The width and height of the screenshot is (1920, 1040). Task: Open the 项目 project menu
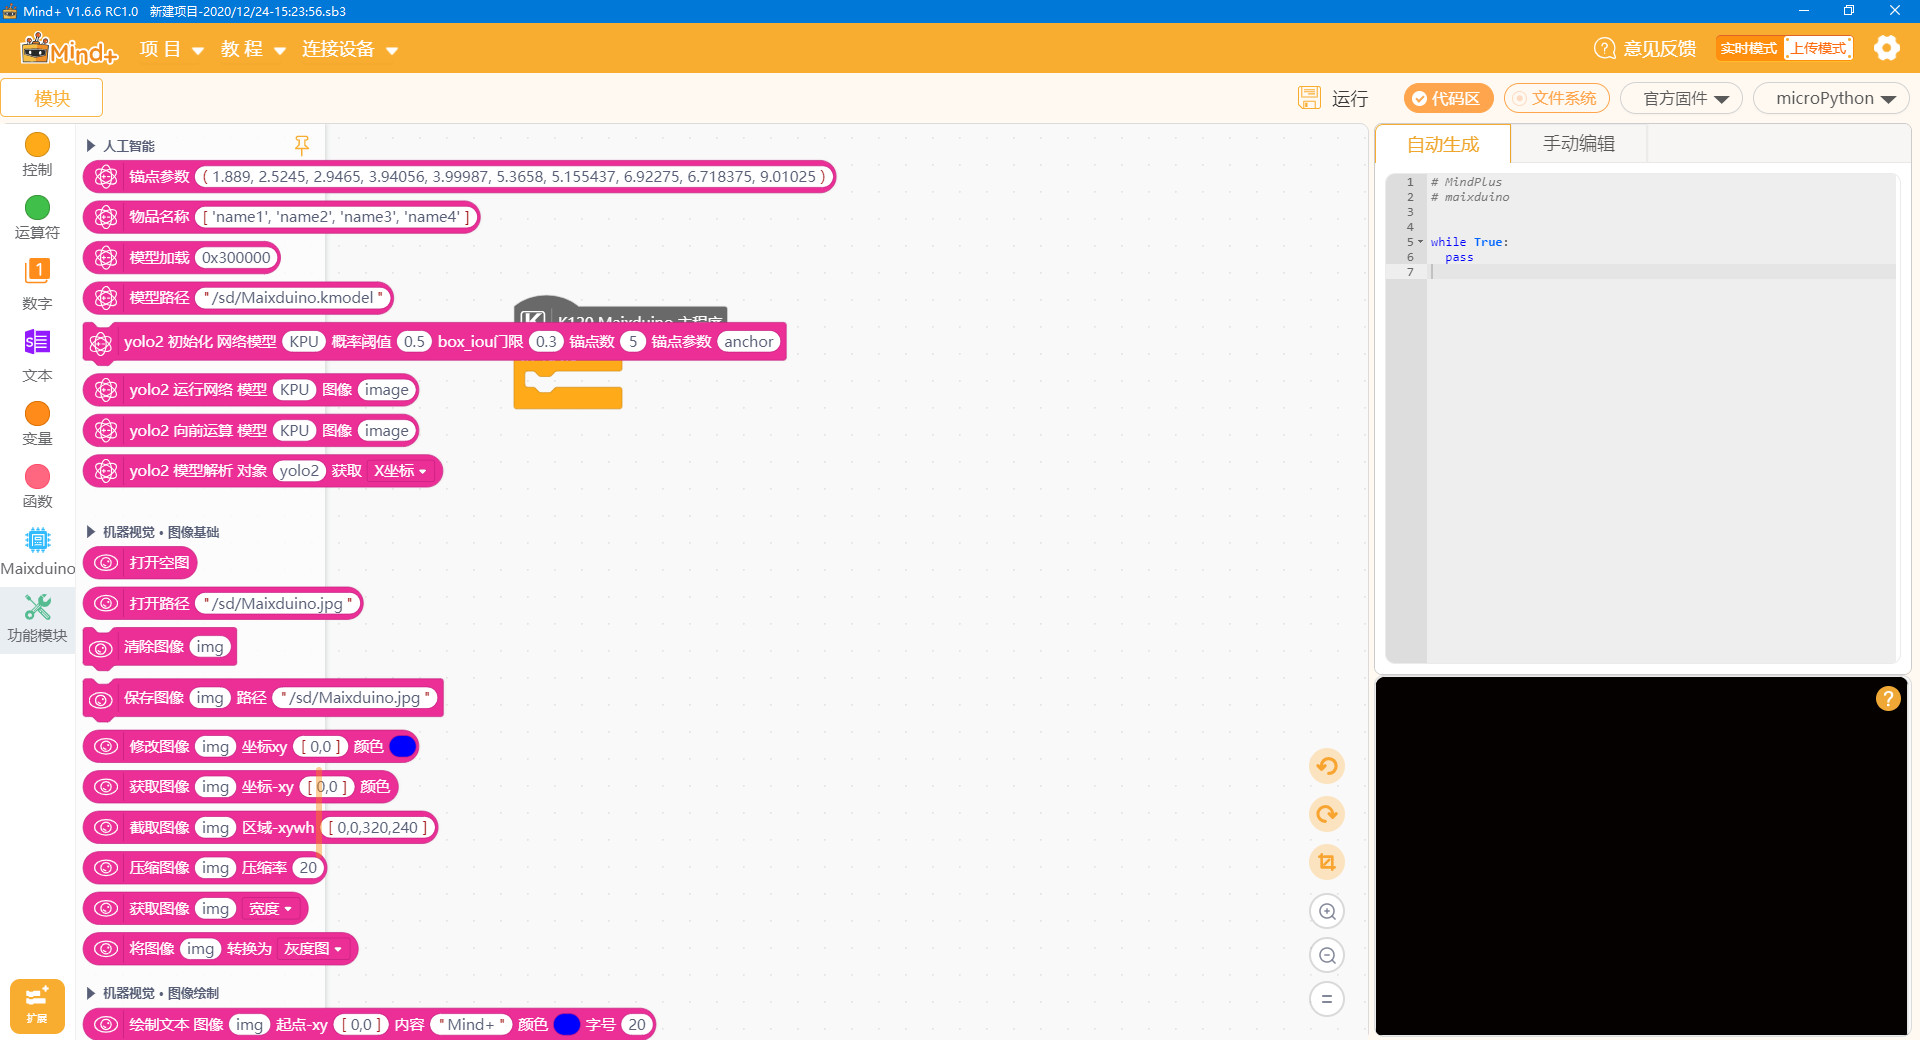click(171, 49)
